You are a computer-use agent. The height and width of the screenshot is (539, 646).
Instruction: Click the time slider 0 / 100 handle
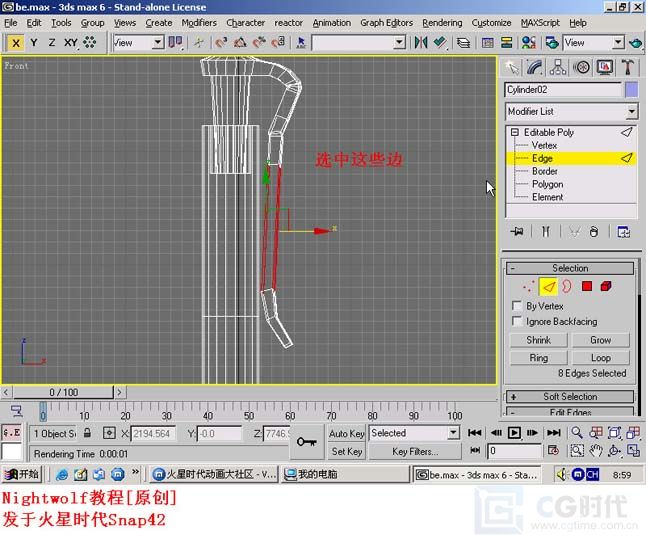pos(63,392)
